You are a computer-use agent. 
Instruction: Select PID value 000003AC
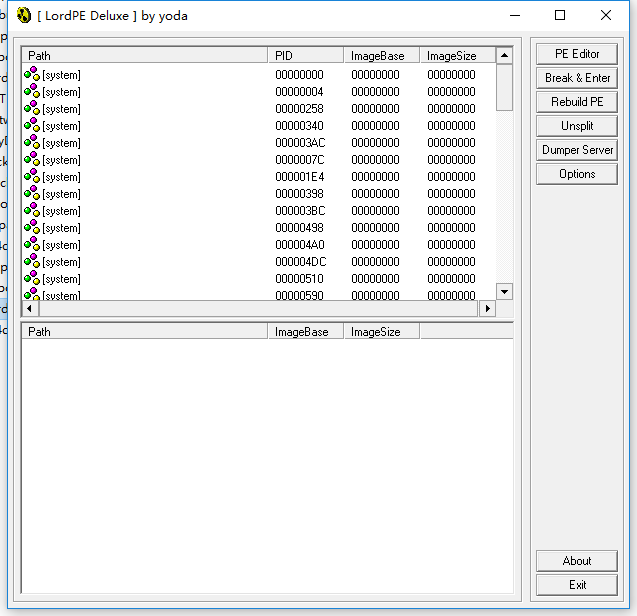(x=300, y=143)
